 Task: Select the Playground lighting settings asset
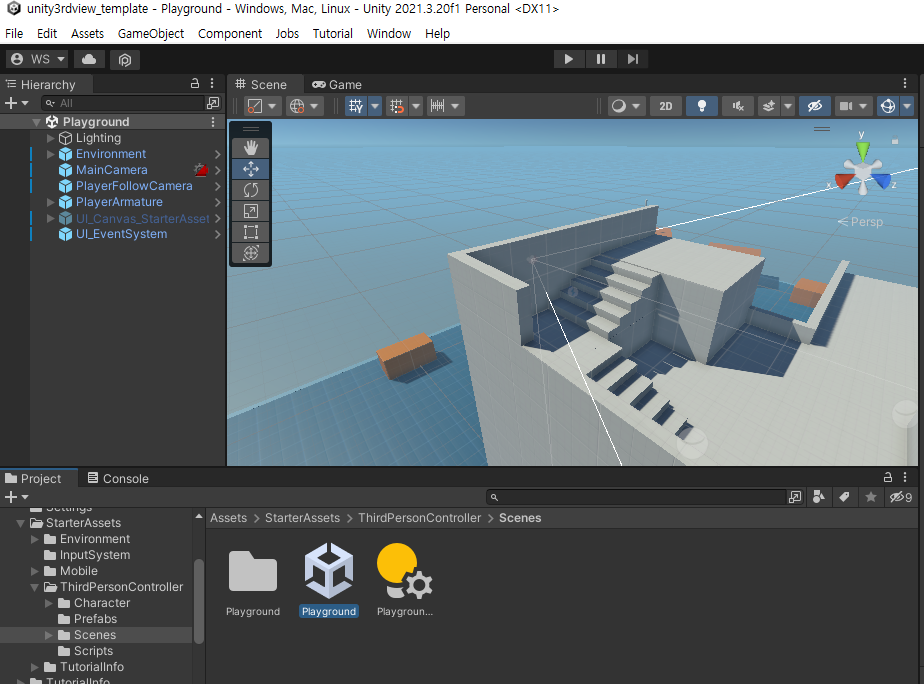click(405, 580)
